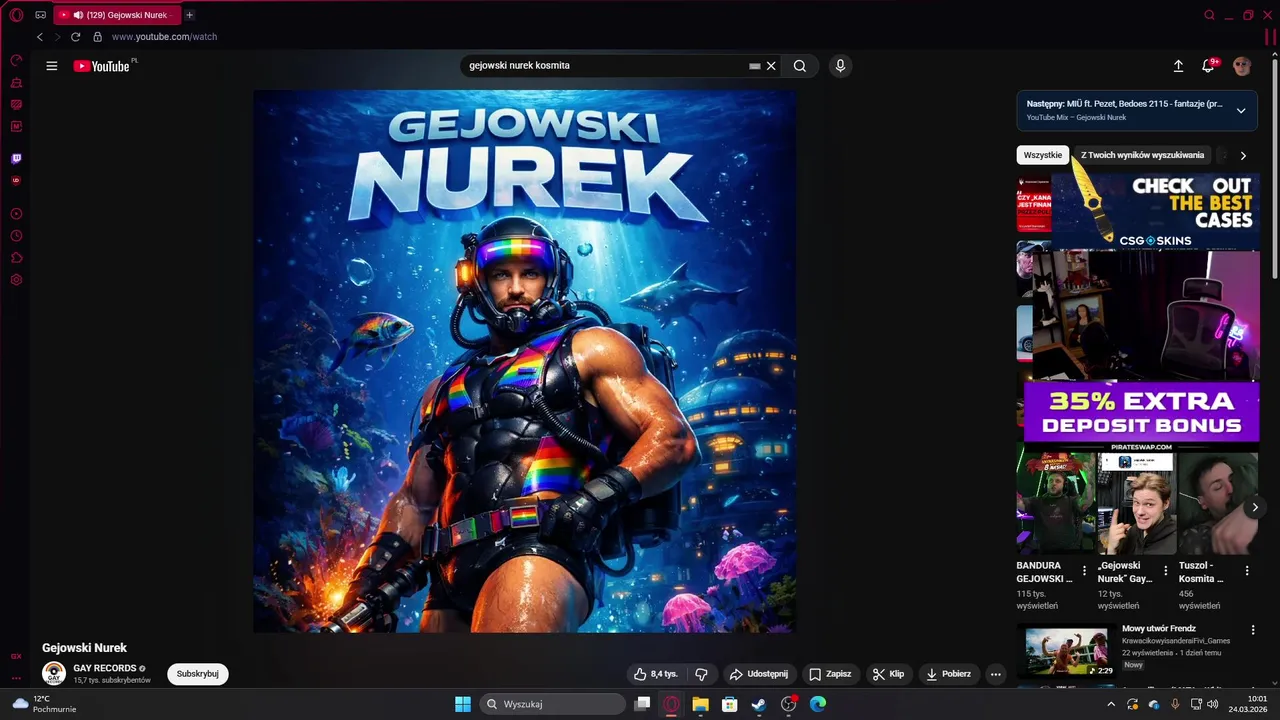Open the account avatar menu
1280x720 pixels.
tap(1242, 66)
